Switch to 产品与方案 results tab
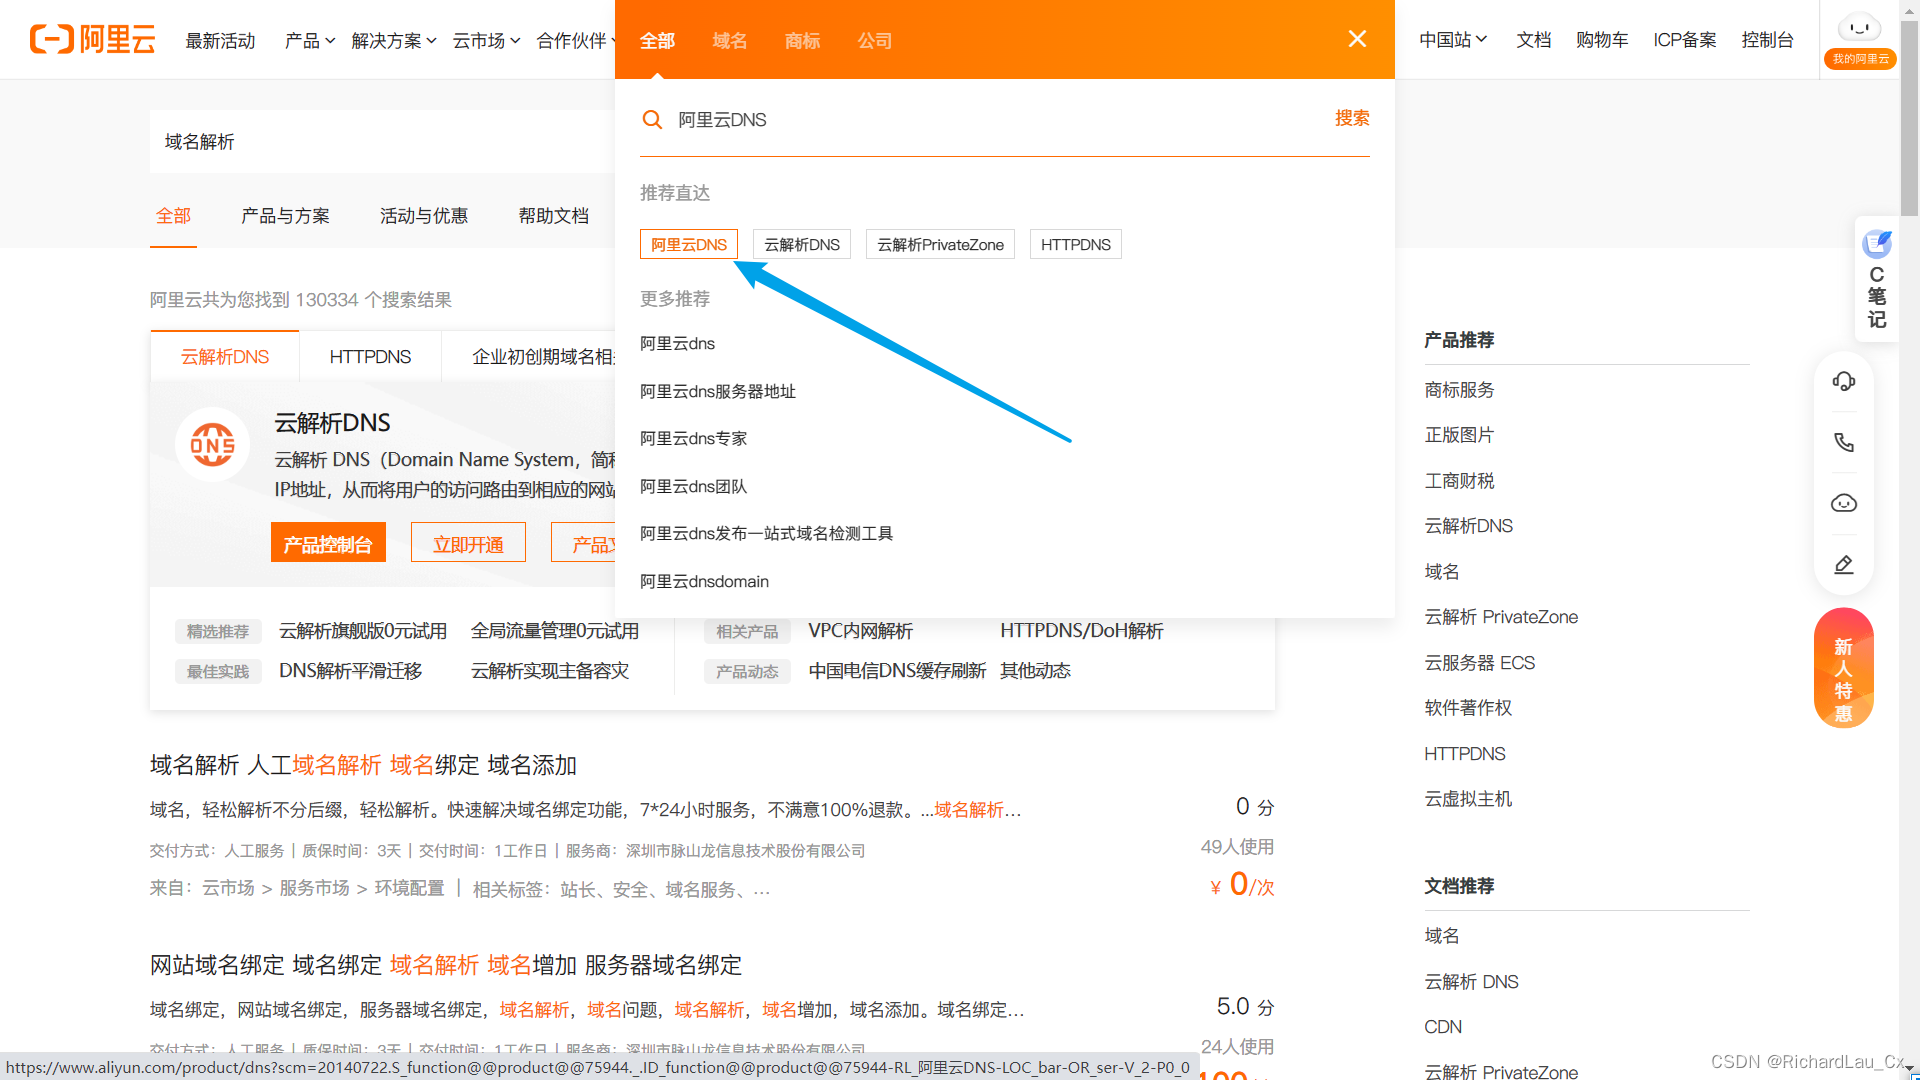Viewport: 1920px width, 1080px height. 285,216
